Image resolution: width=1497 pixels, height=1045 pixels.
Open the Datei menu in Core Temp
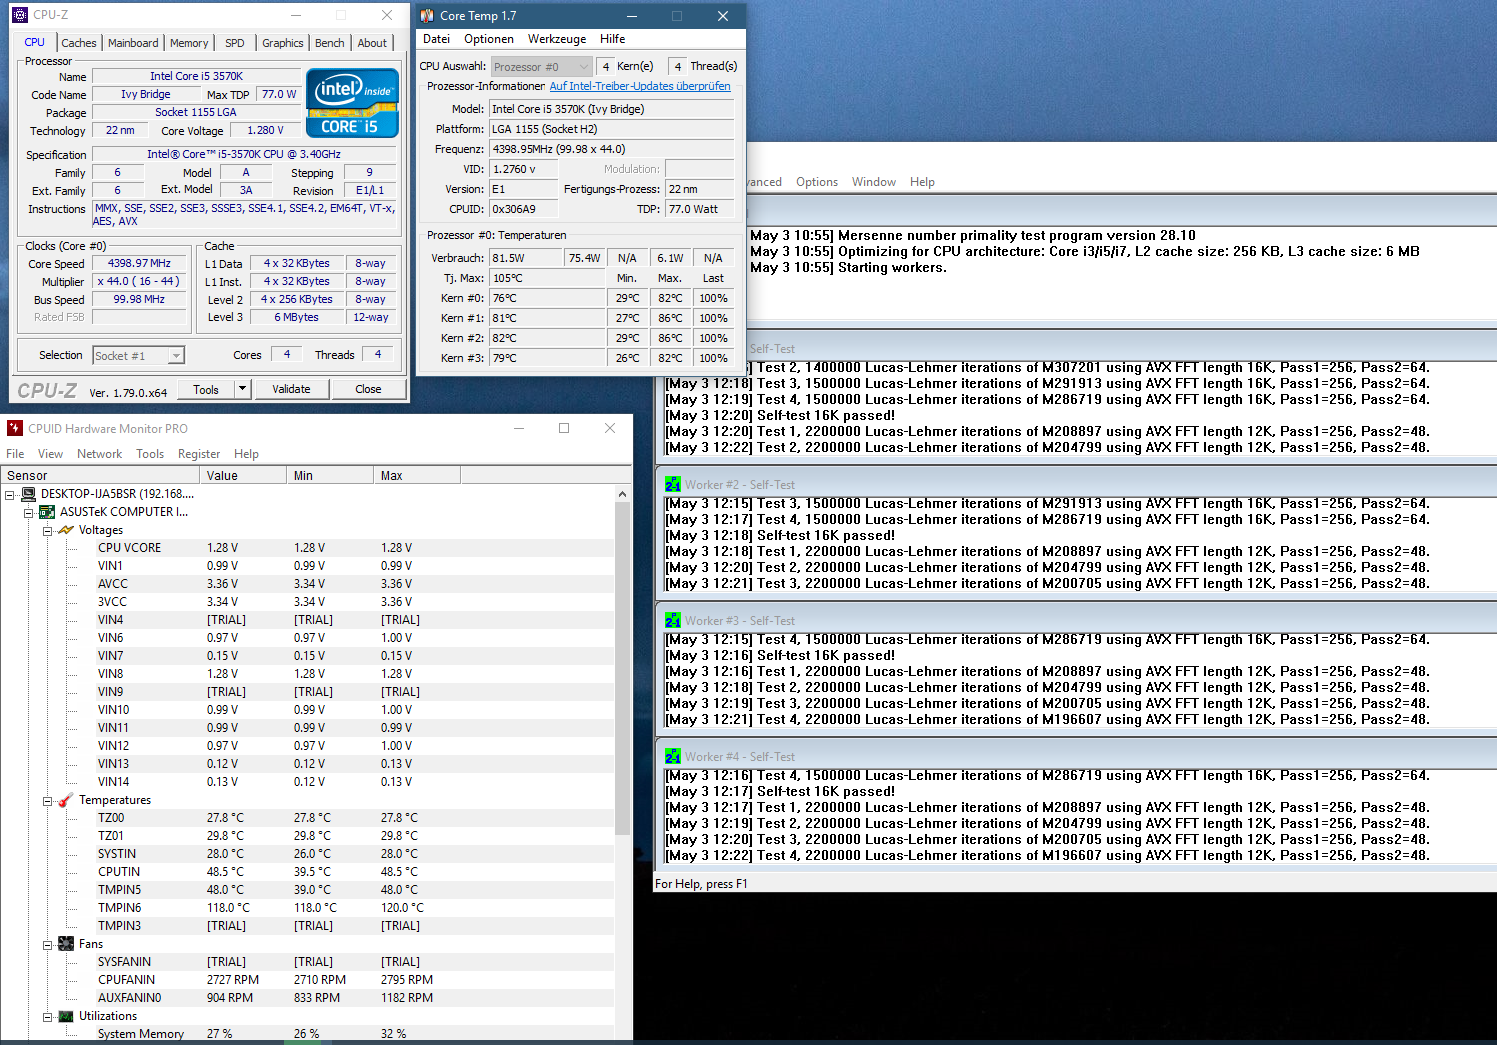pos(437,39)
